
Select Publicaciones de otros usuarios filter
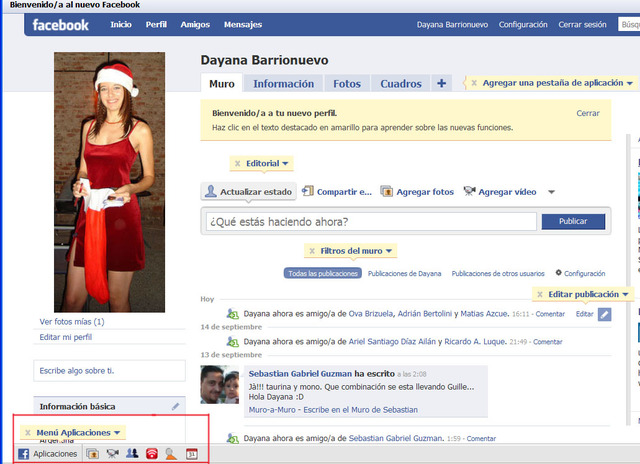click(498, 273)
